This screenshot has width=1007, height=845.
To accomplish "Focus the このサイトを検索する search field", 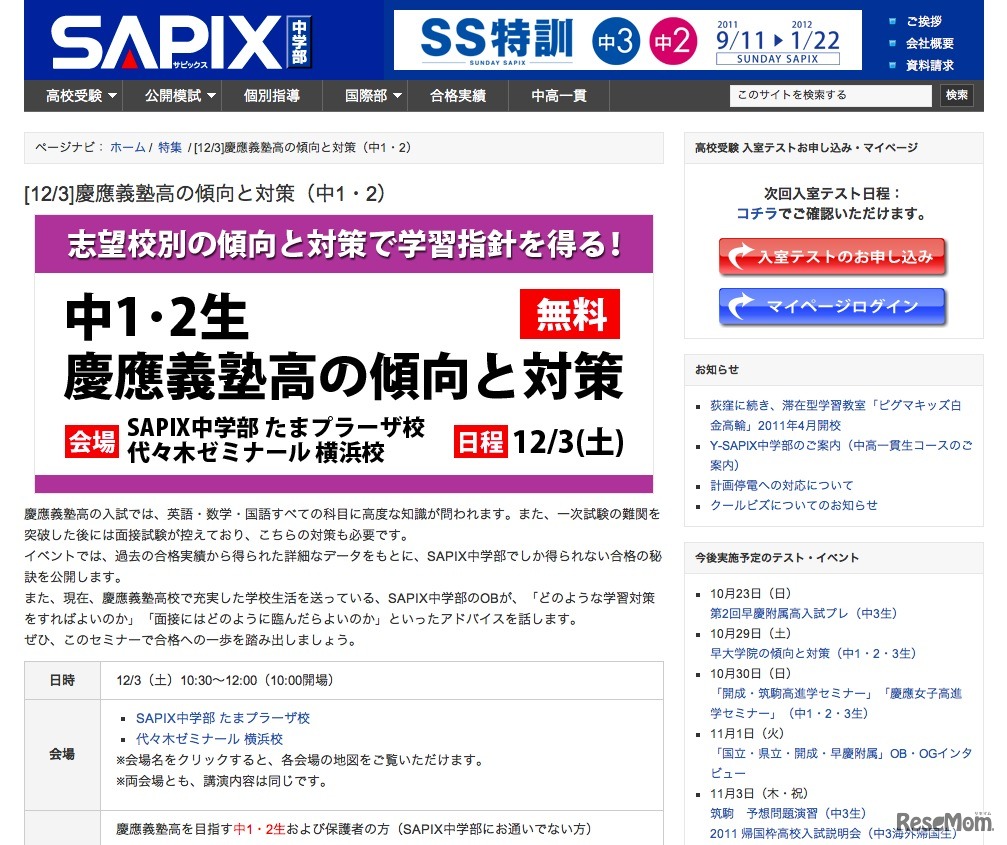I will pyautogui.click(x=830, y=95).
